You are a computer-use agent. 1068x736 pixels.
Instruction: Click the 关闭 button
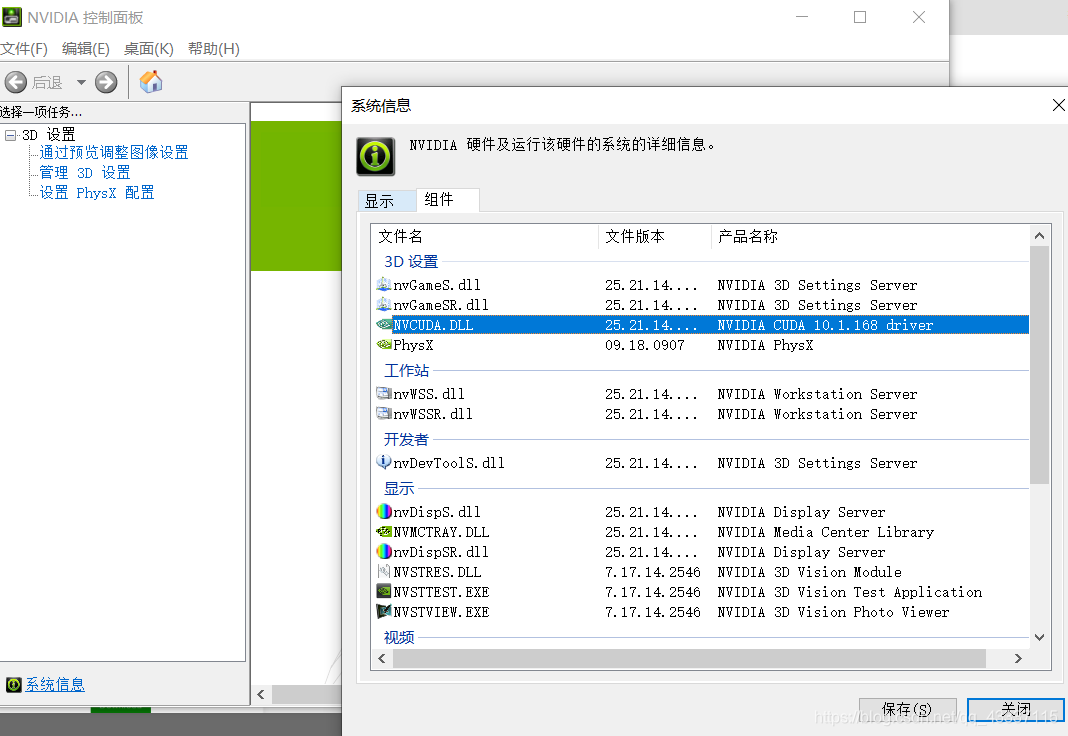pyautogui.click(x=1016, y=709)
